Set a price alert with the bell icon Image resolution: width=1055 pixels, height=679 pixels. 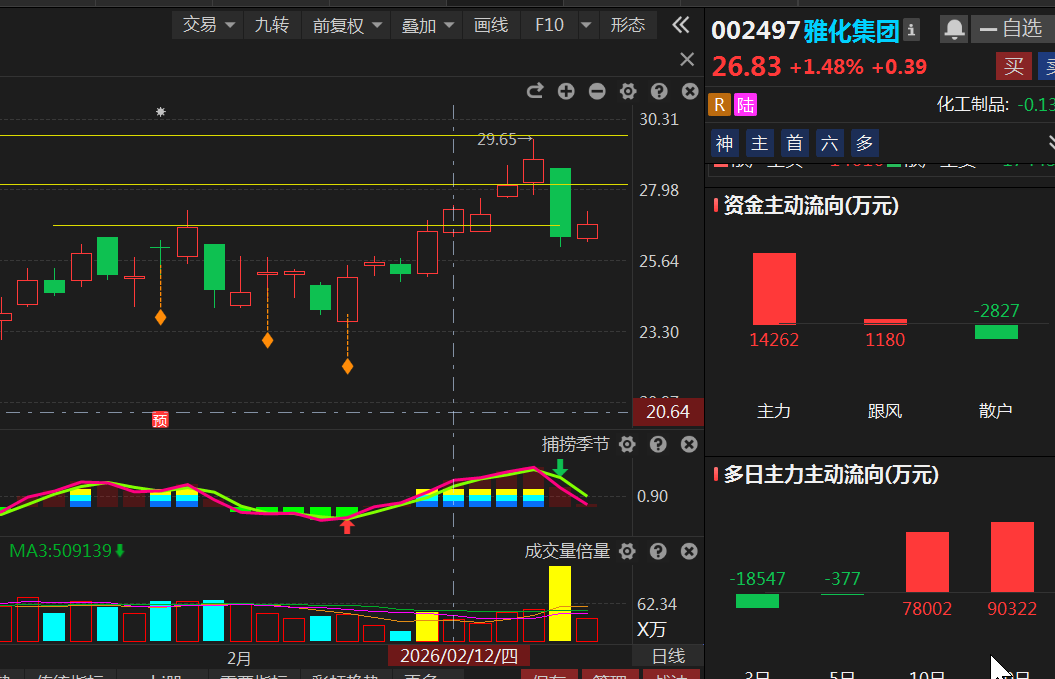tap(953, 29)
